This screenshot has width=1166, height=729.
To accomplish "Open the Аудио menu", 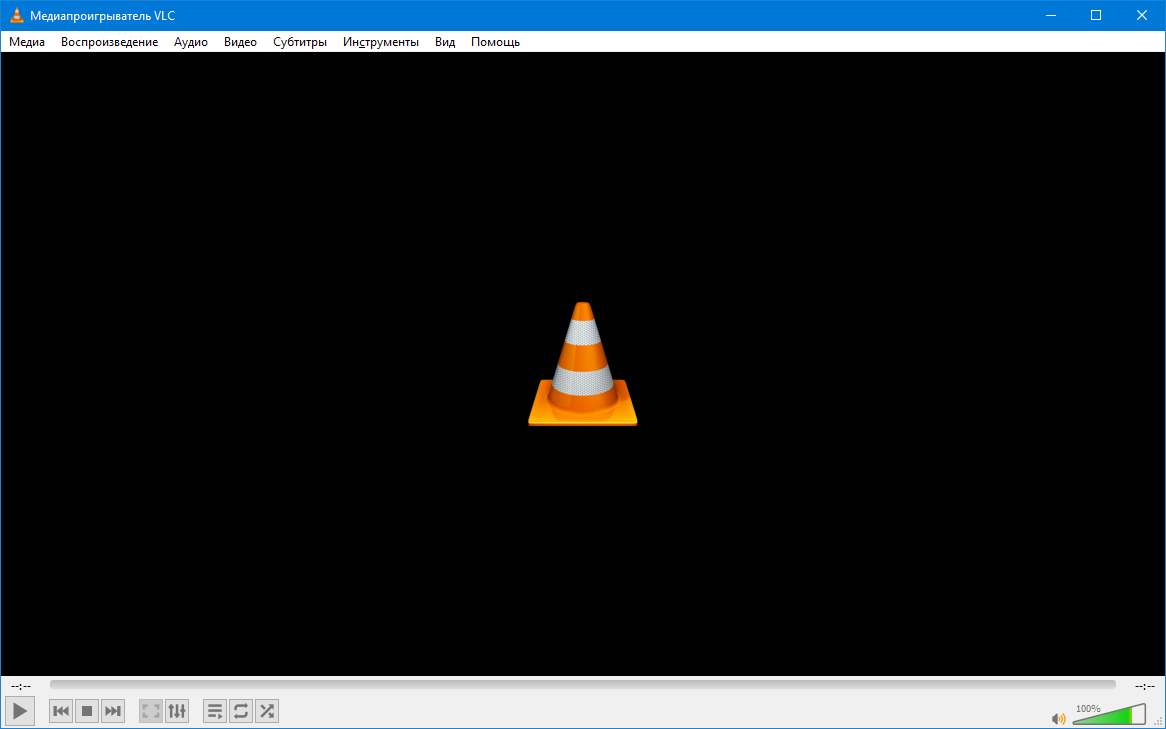I will (190, 42).
